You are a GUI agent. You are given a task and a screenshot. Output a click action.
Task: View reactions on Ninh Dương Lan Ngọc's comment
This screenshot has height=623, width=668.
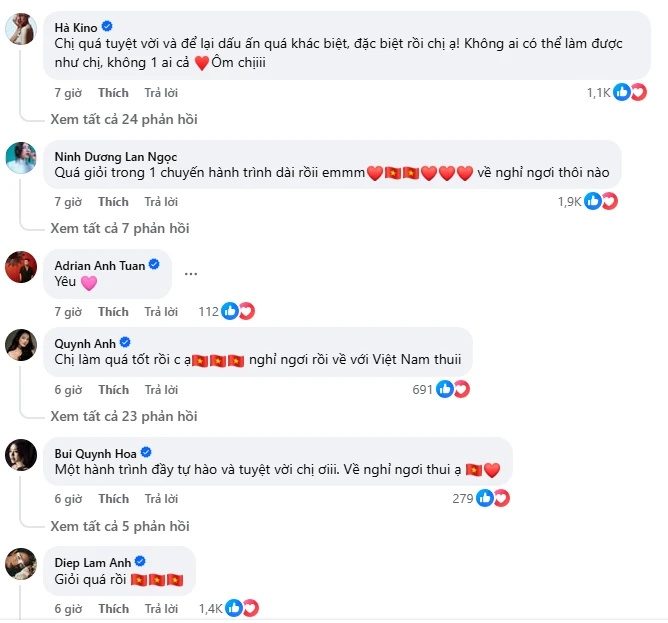(601, 201)
